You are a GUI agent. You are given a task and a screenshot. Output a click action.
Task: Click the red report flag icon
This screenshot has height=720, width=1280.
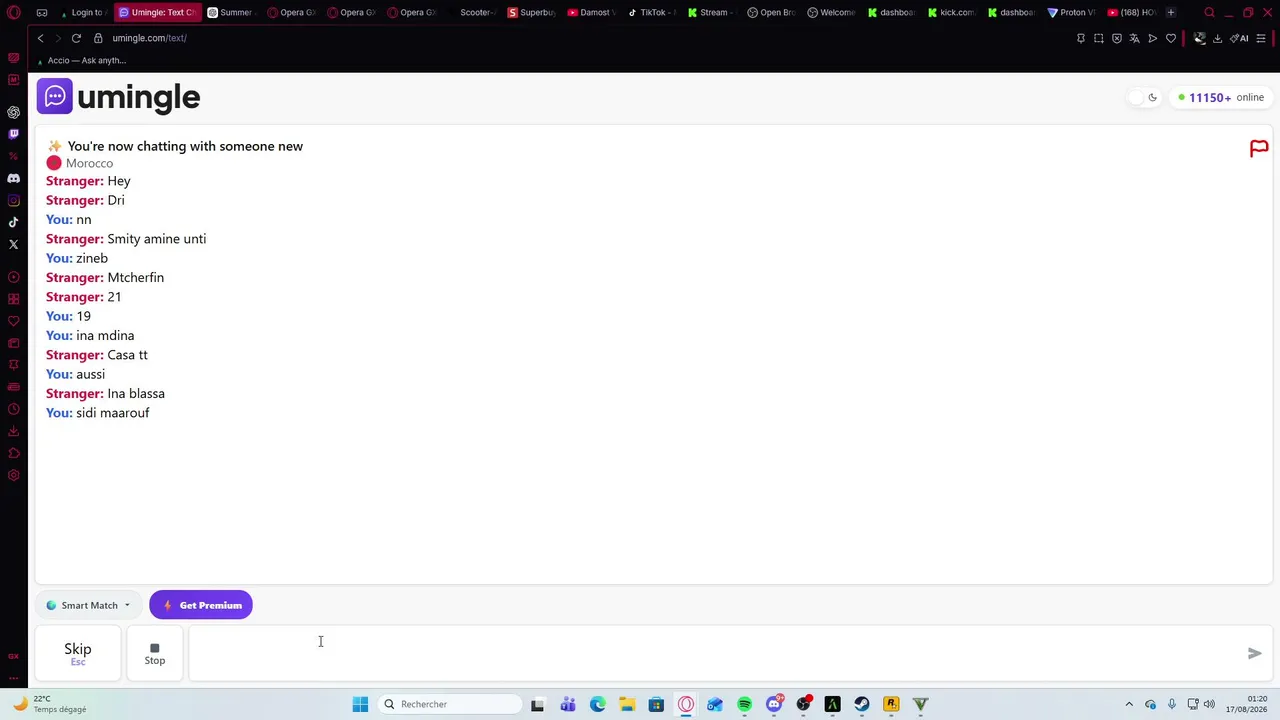point(1259,149)
